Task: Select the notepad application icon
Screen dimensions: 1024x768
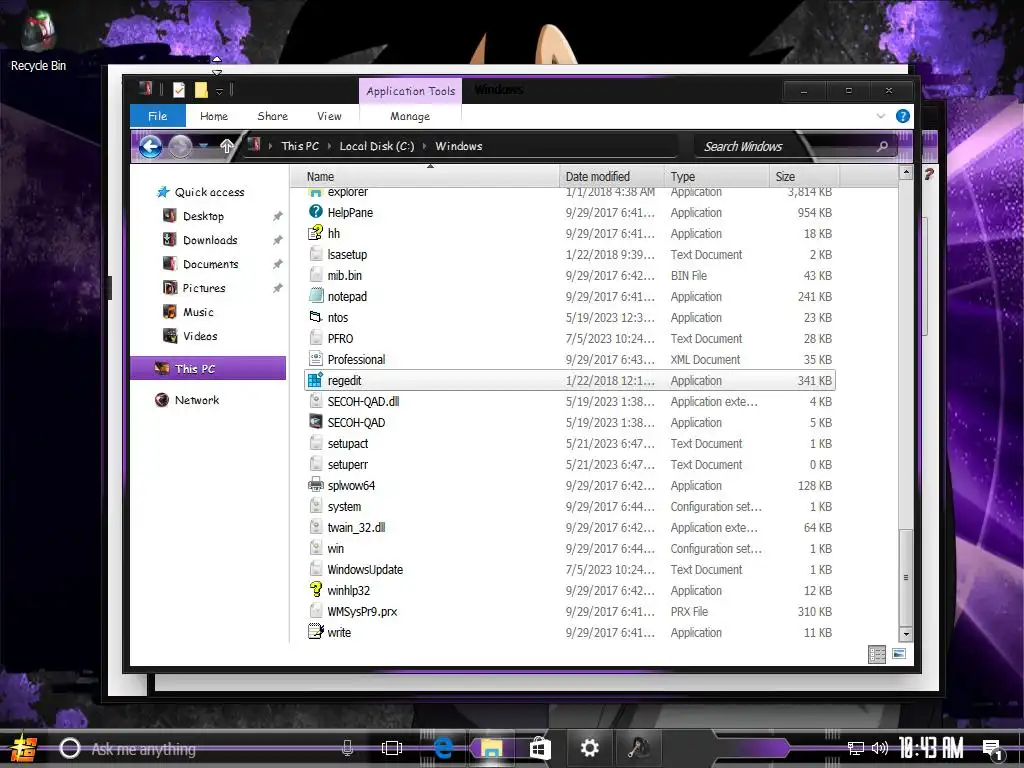Action: point(316,296)
